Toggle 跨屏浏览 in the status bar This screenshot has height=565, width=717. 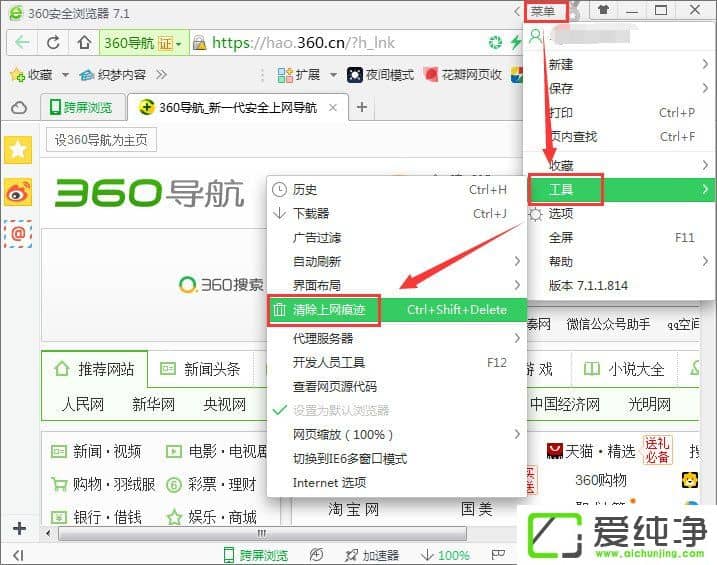coord(255,555)
